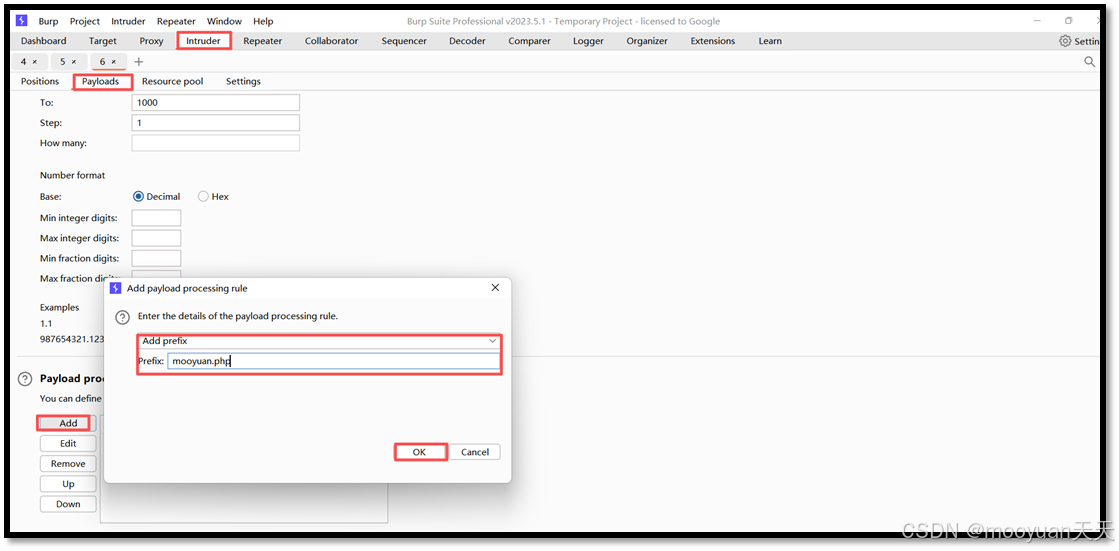Click the To field showing 1000

[216, 103]
